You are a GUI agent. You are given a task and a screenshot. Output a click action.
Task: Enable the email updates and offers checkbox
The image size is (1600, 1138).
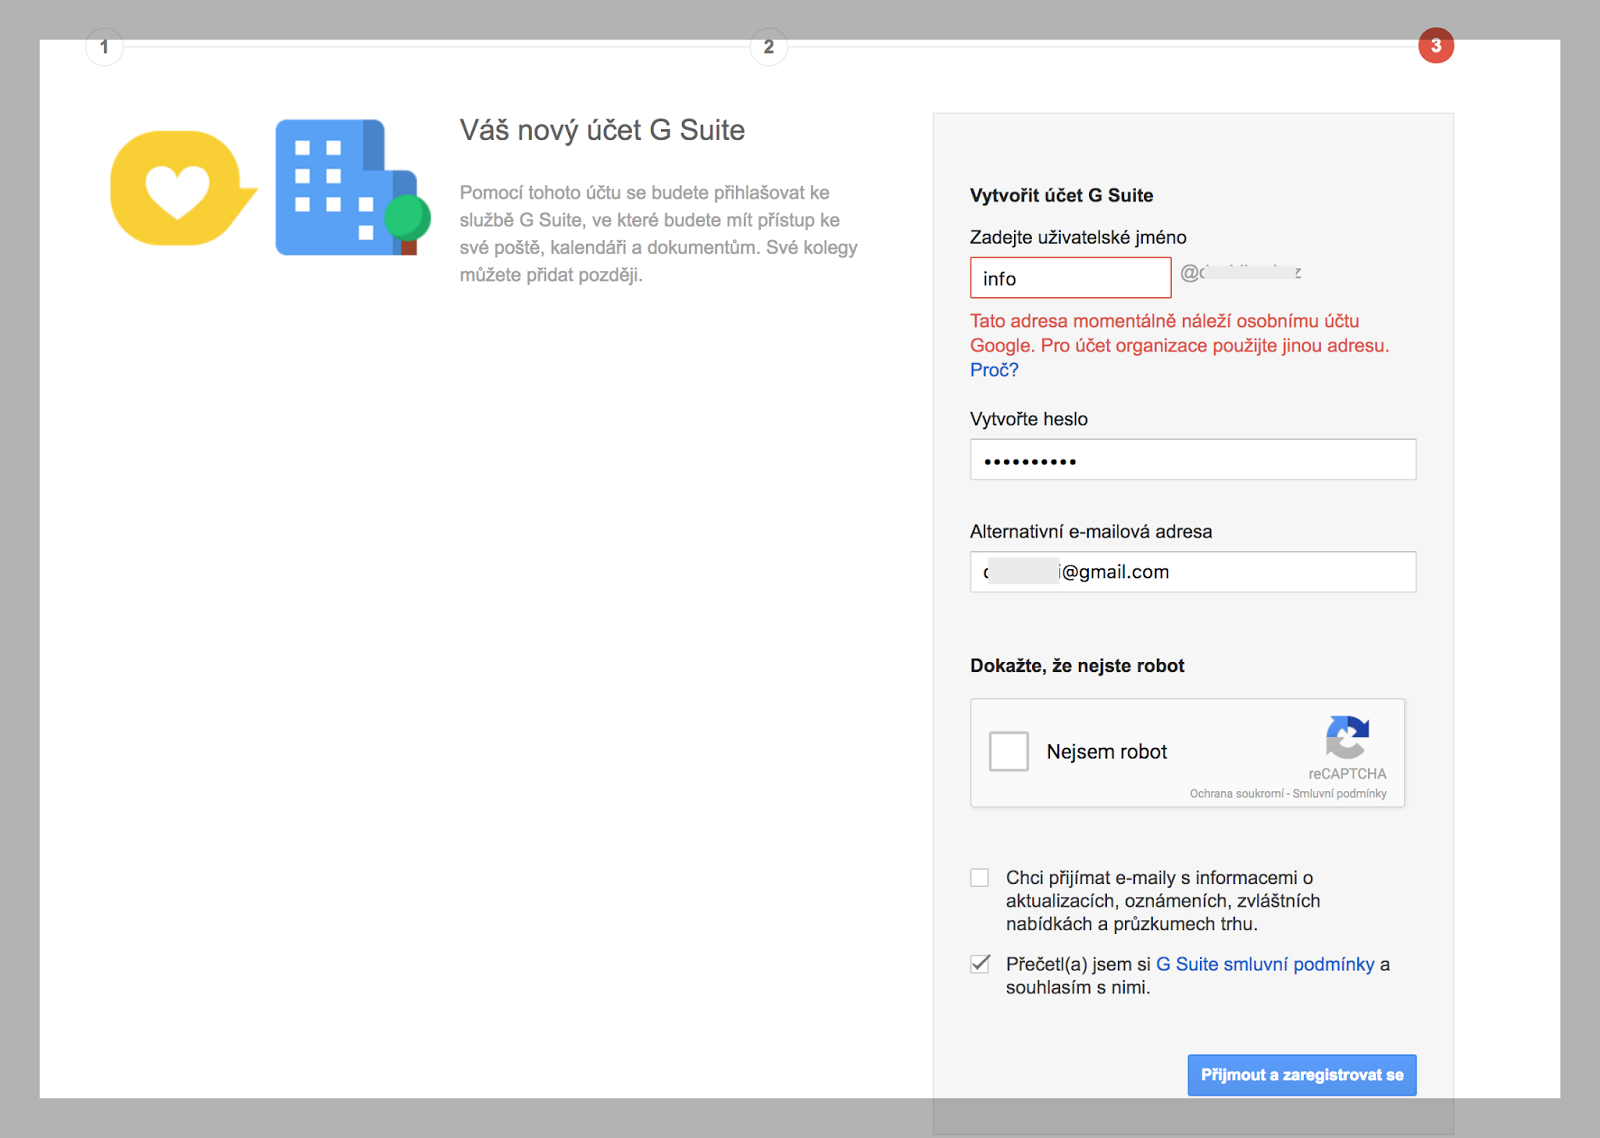click(980, 878)
